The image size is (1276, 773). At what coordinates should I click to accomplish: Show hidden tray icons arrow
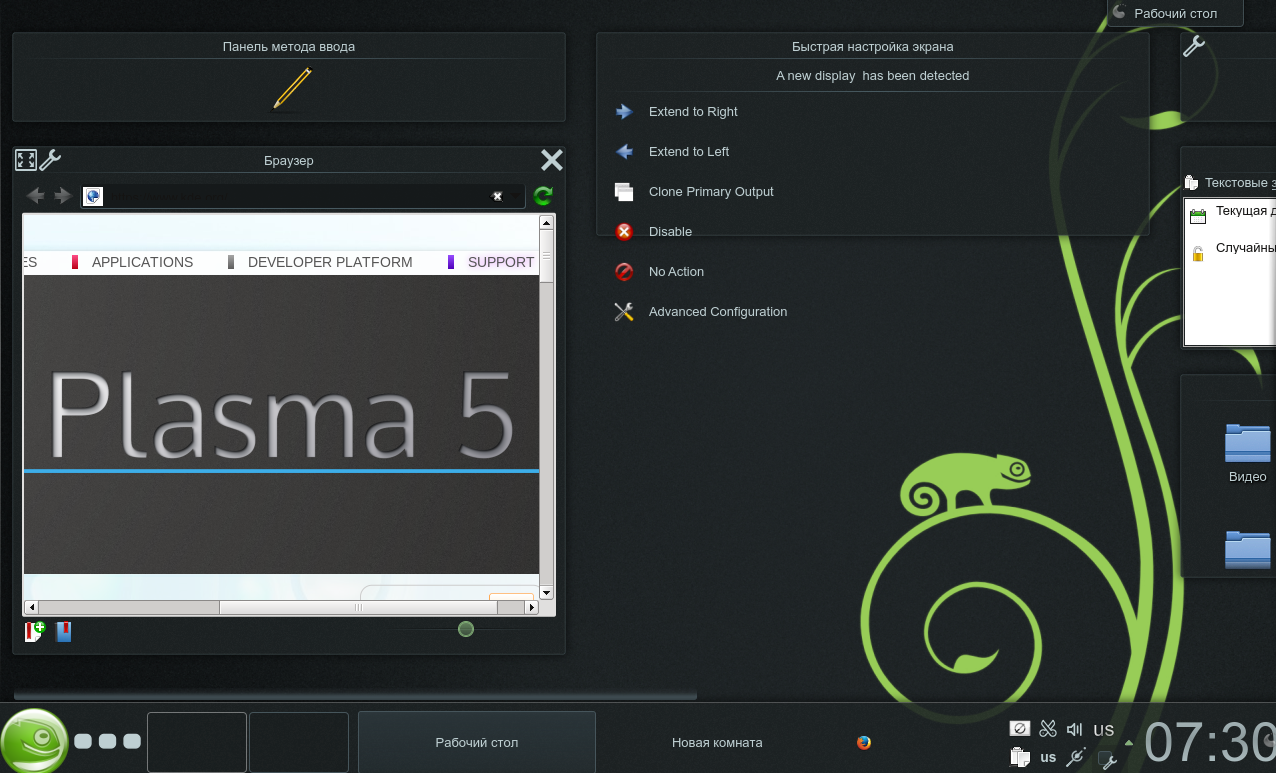tap(1129, 743)
